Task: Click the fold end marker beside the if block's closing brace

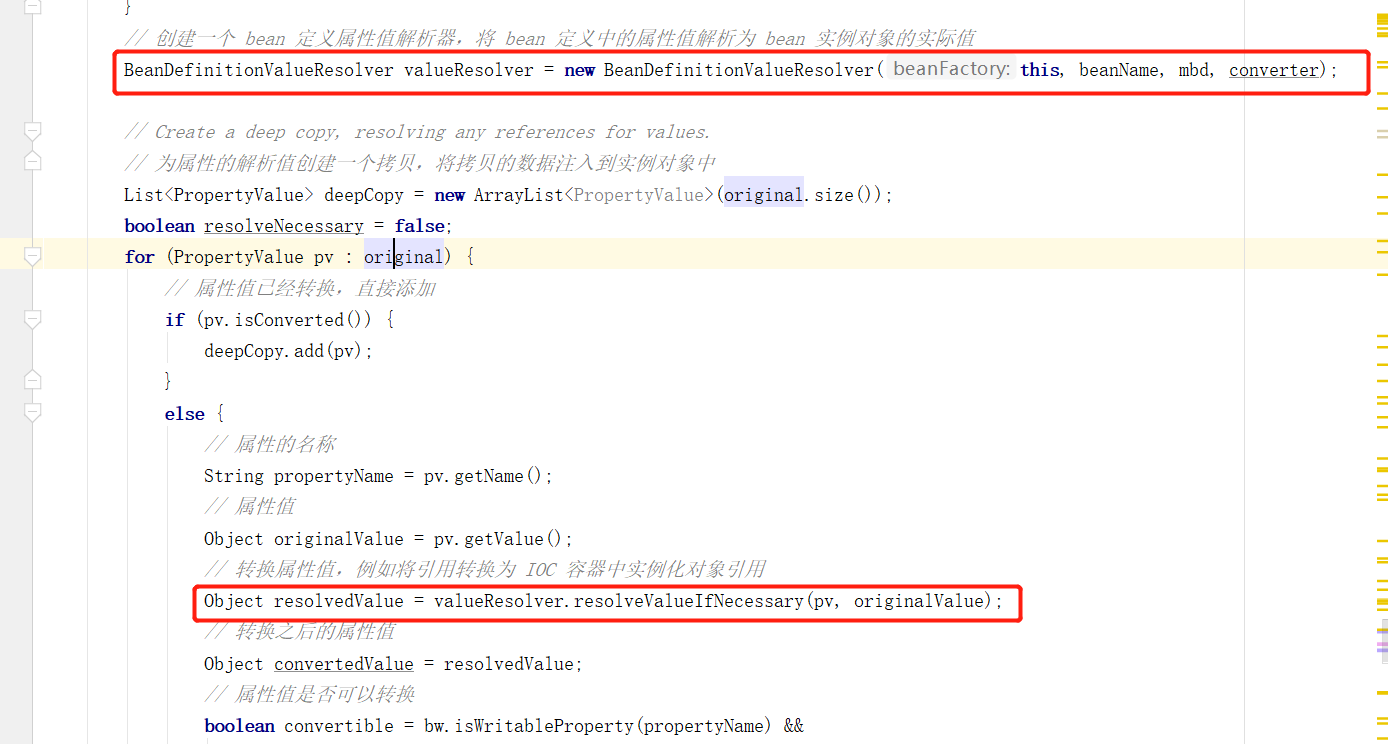Action: click(x=33, y=380)
